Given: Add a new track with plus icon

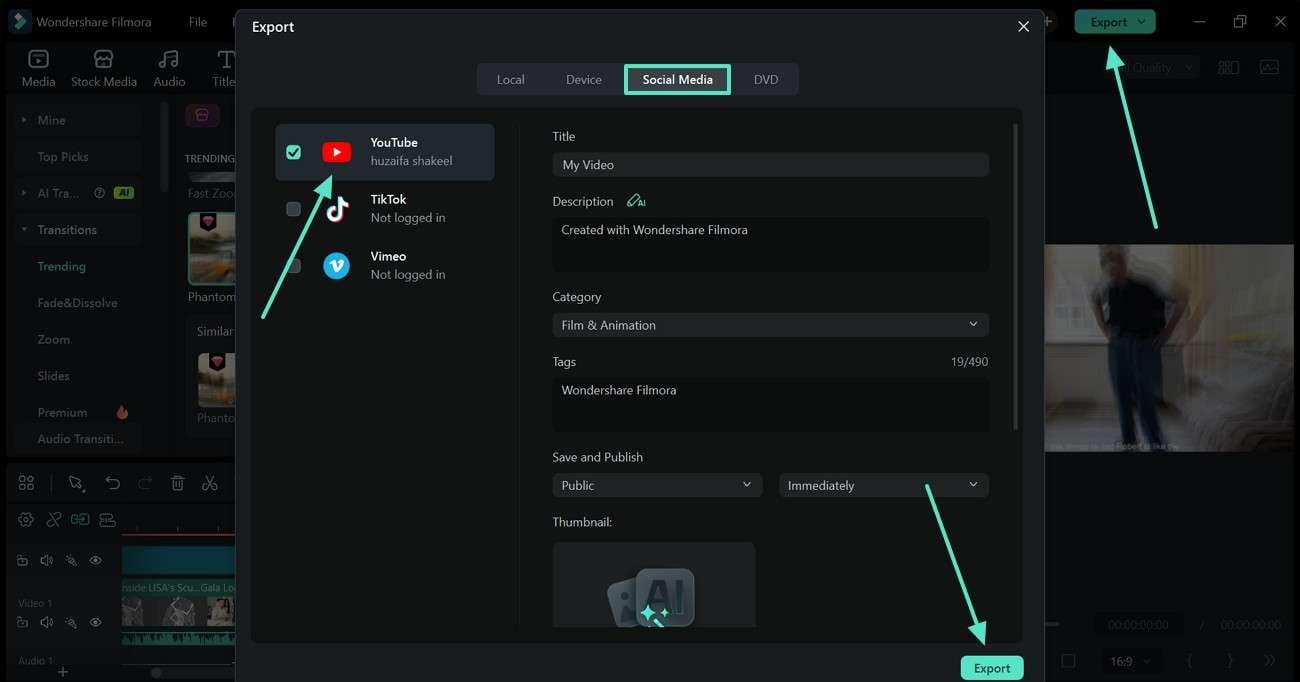Looking at the screenshot, I should (63, 672).
